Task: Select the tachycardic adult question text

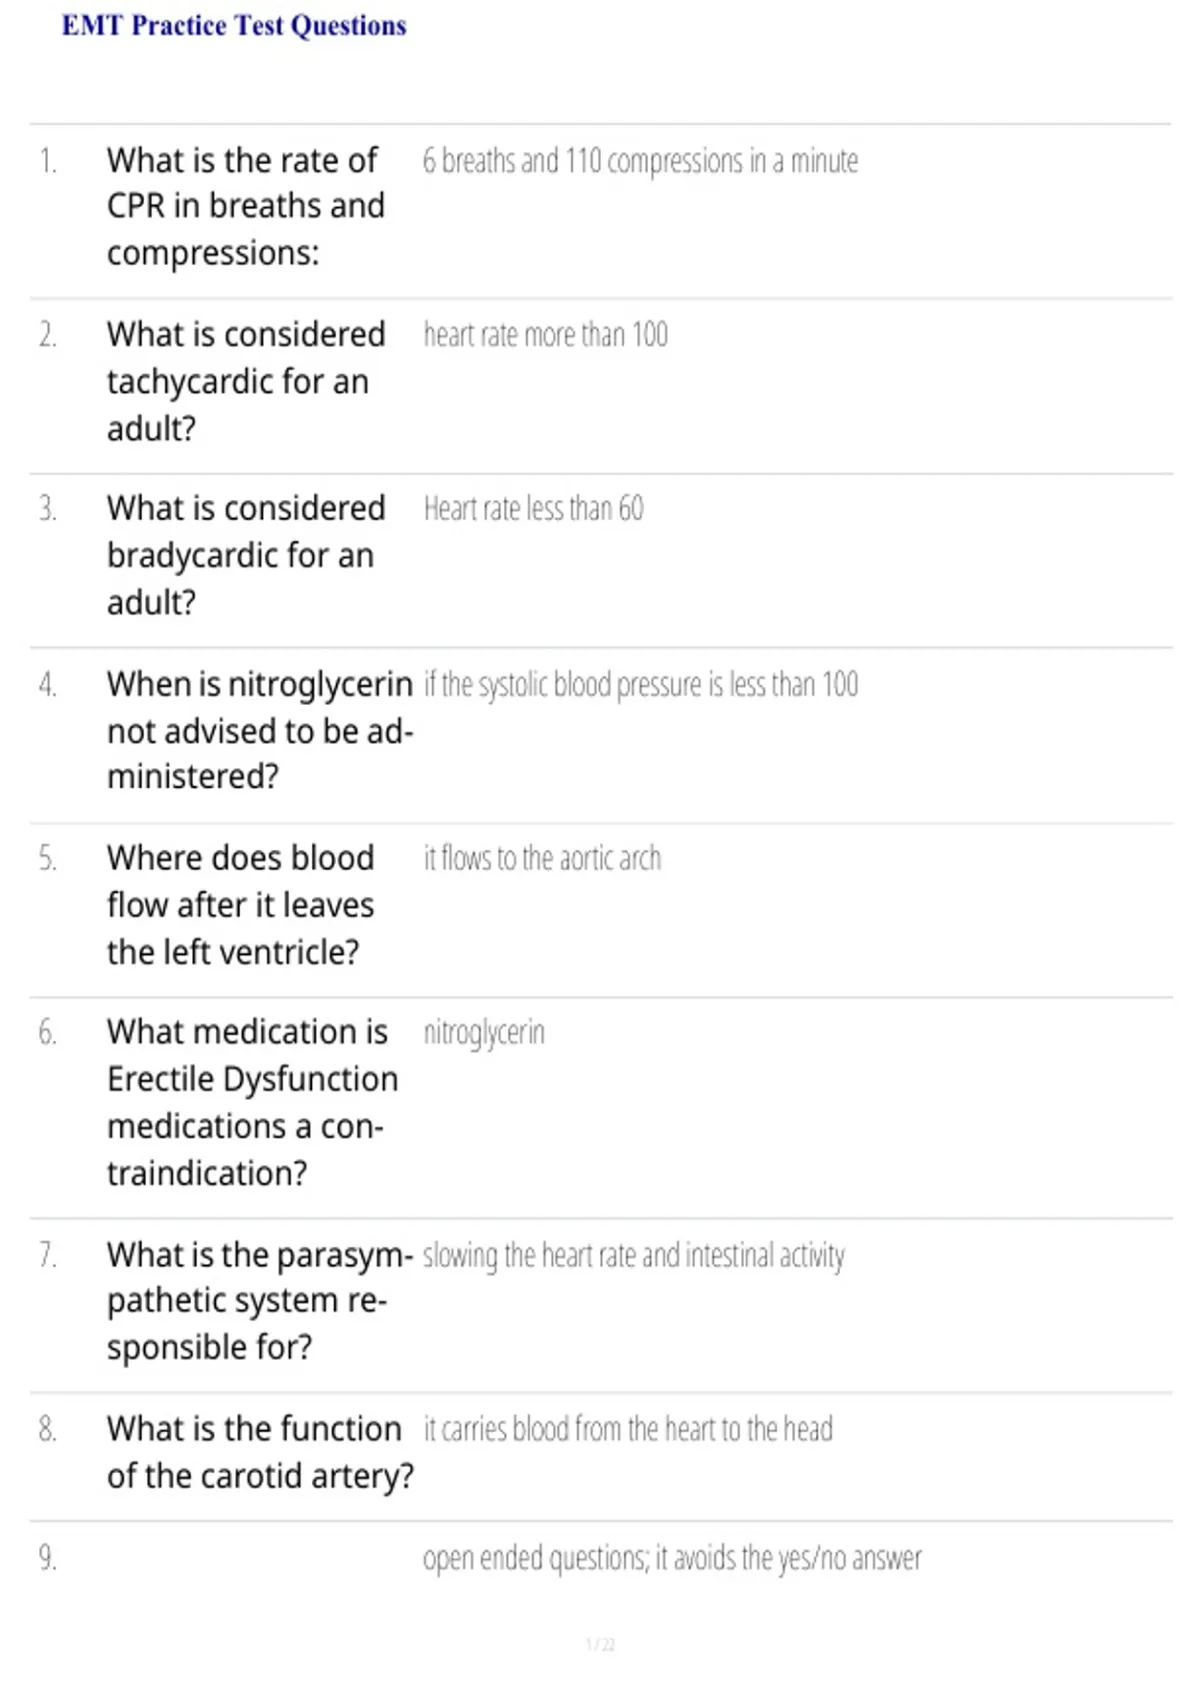Action: click(x=246, y=381)
